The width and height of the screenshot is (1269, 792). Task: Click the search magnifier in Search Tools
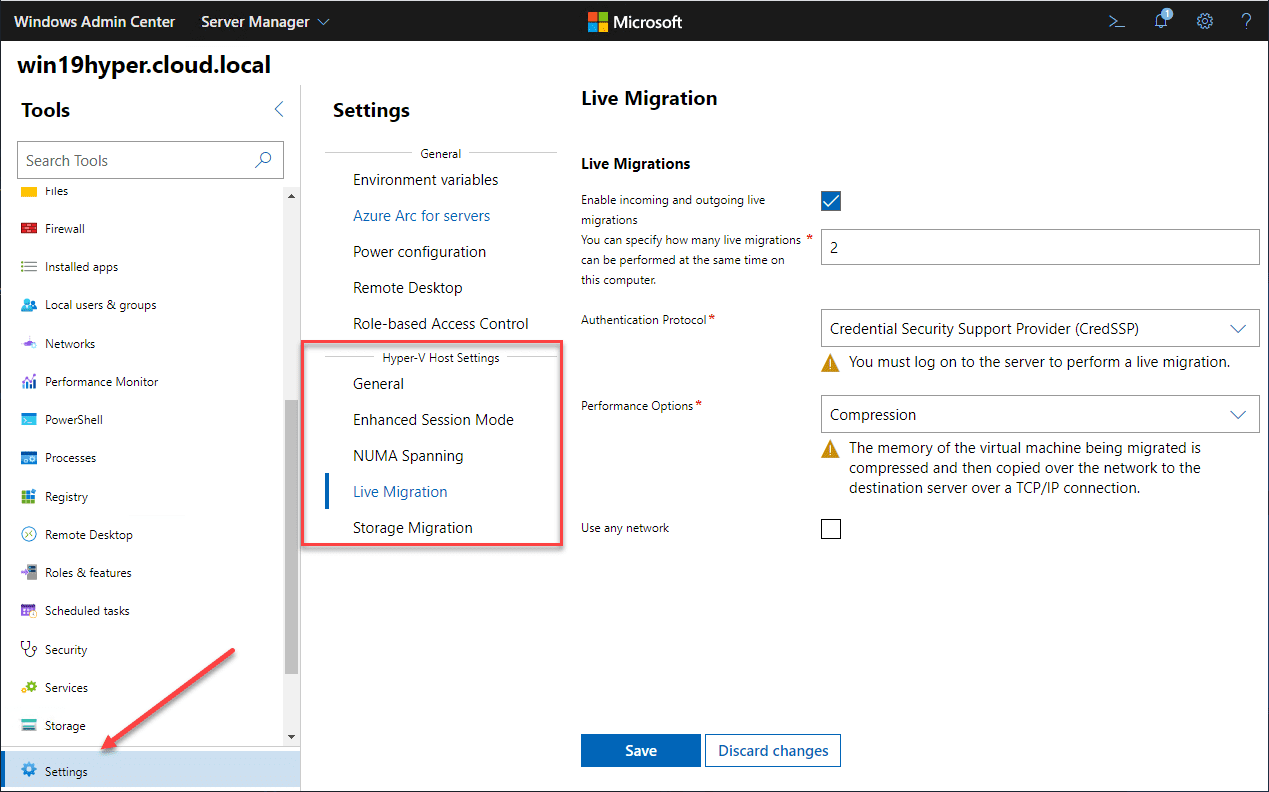point(264,160)
